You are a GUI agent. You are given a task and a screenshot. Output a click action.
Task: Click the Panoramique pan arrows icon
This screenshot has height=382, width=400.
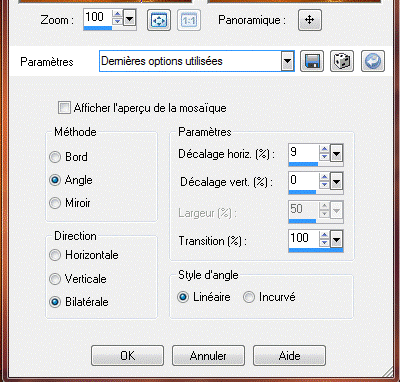coord(310,20)
